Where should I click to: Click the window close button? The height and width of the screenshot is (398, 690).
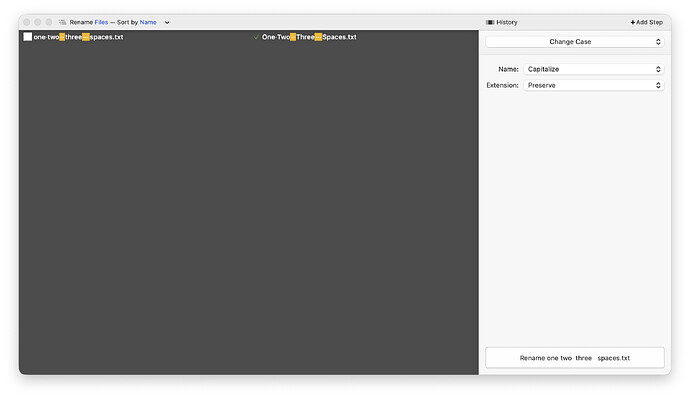click(26, 22)
